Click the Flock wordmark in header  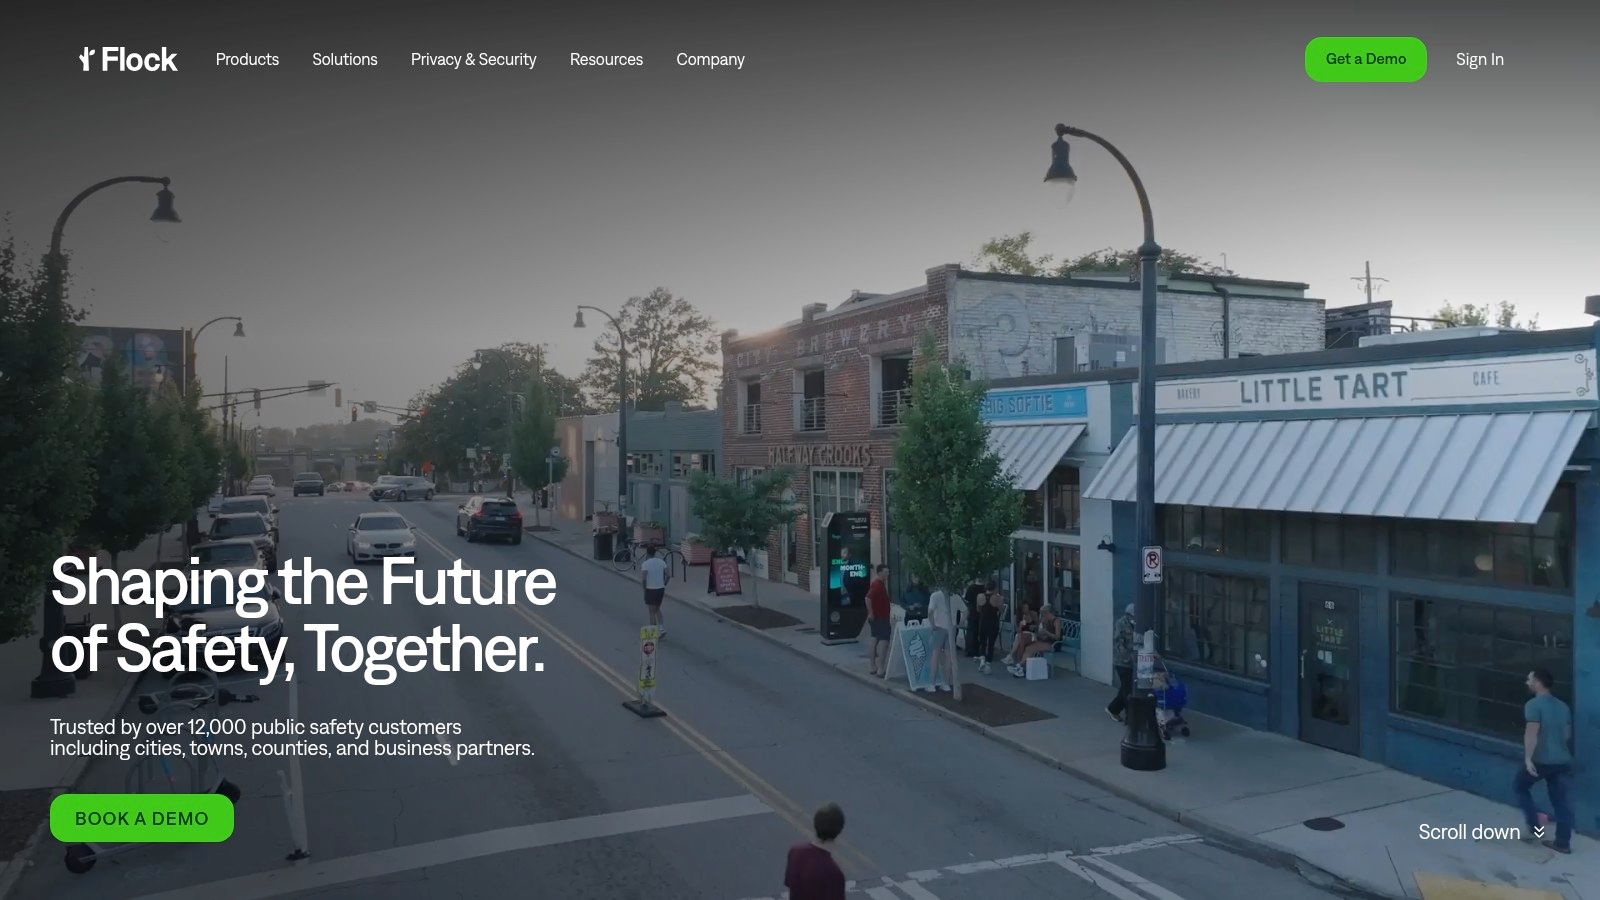[139, 60]
